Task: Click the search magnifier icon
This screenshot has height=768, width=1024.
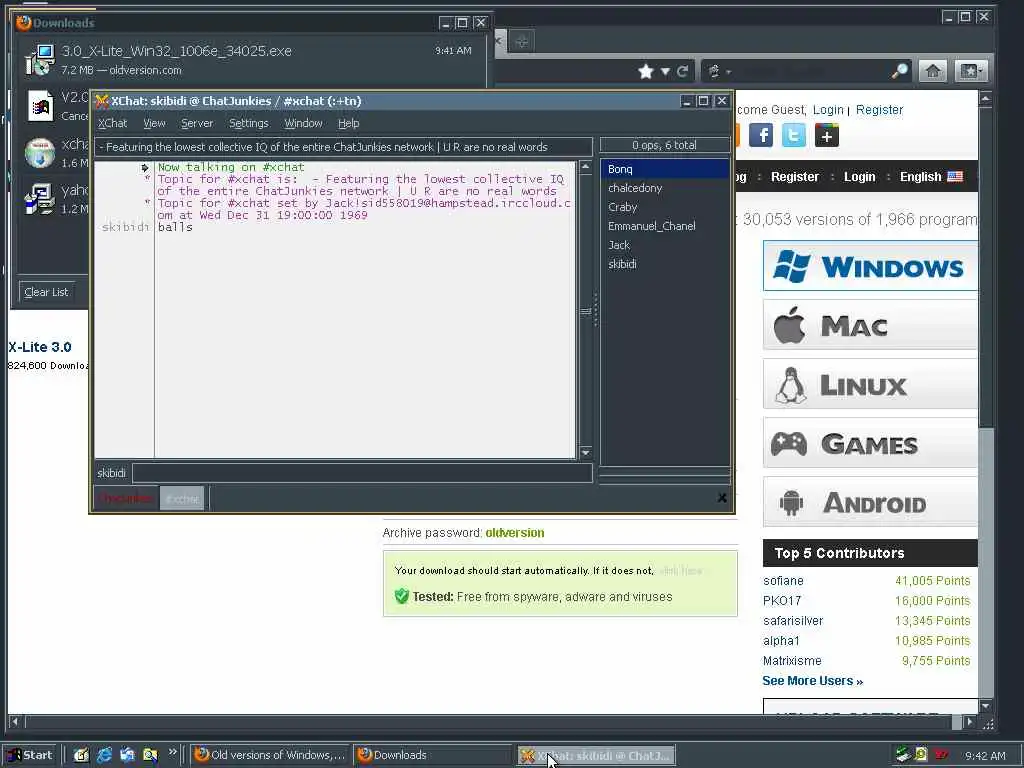Action: click(900, 71)
